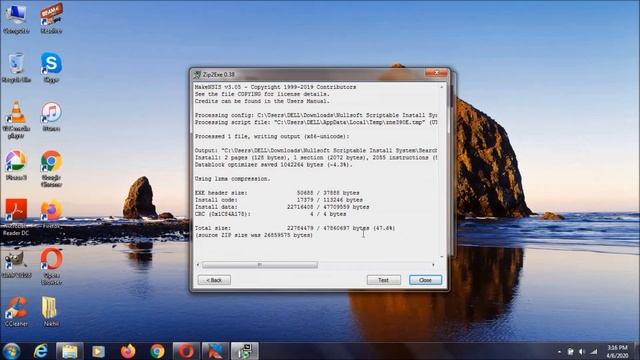
Task: Open Acrobat Reader DC desktop shortcut
Action: click(x=16, y=217)
